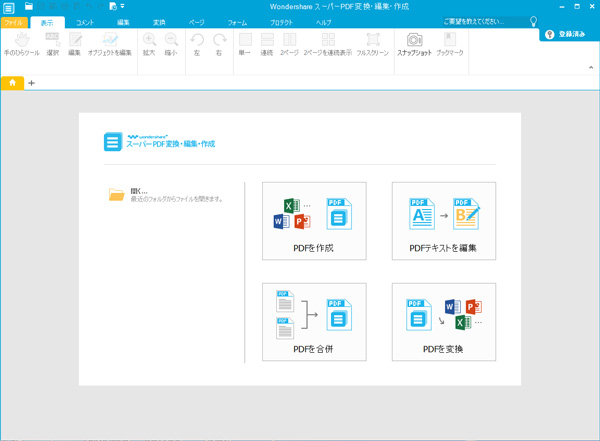600x441 pixels.
Task: Expand the quick access toolbar customize arrow
Action: (x=122, y=6)
